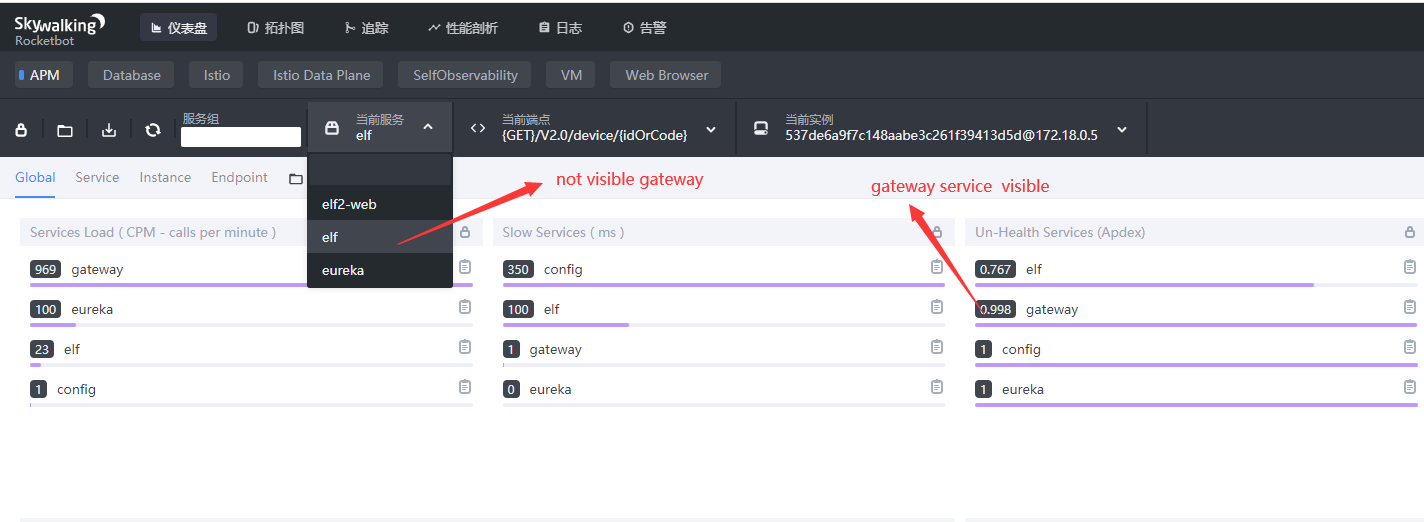
Task: Click clipboard icon for gateway in Un-Health Services
Action: (1410, 307)
